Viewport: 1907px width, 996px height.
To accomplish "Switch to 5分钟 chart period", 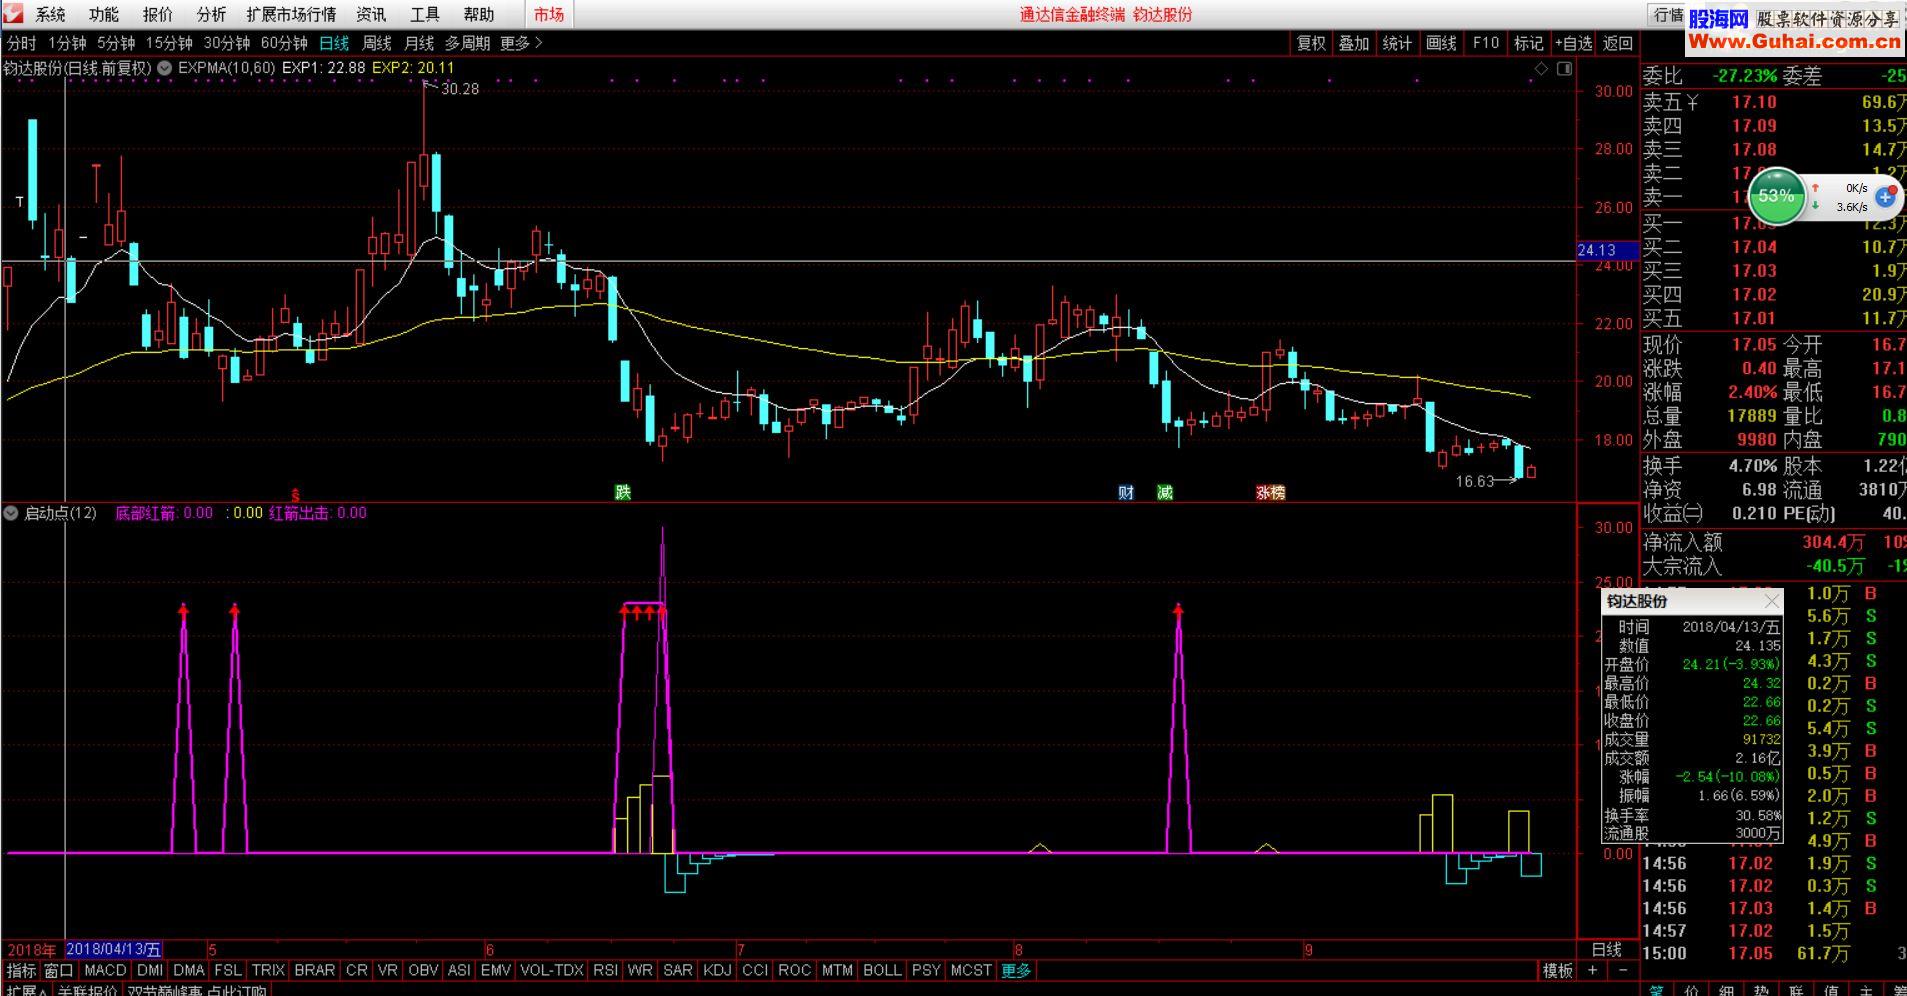I will pos(116,43).
